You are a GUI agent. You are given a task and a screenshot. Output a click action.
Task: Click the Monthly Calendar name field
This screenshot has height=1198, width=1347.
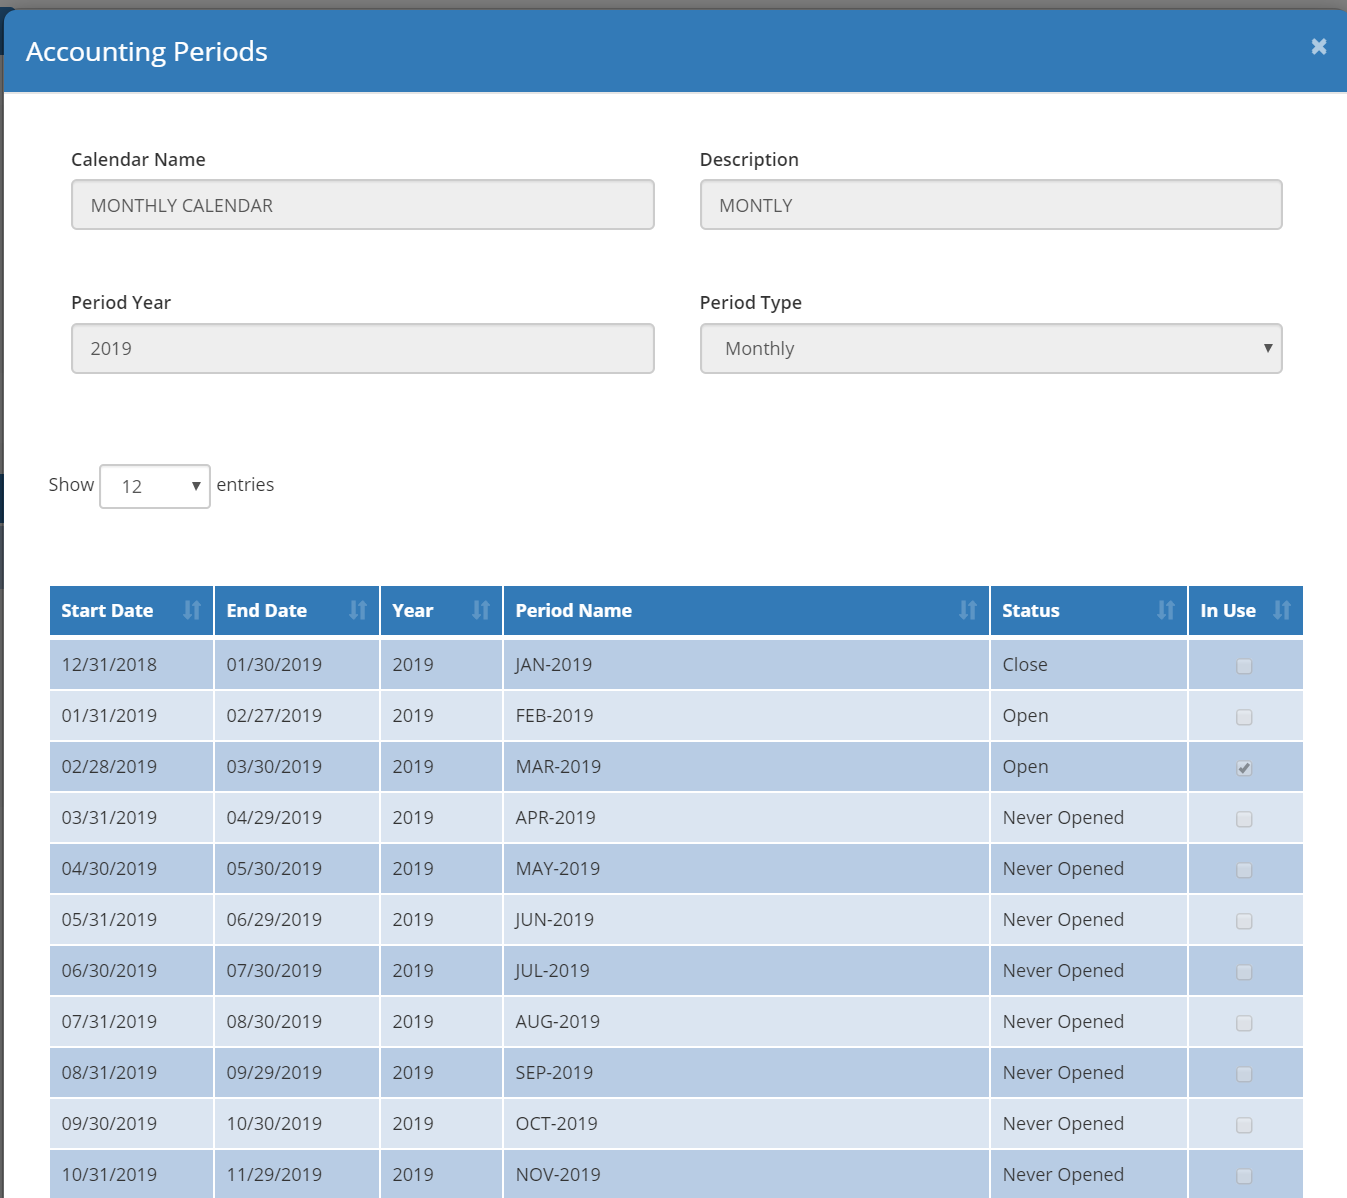[362, 204]
